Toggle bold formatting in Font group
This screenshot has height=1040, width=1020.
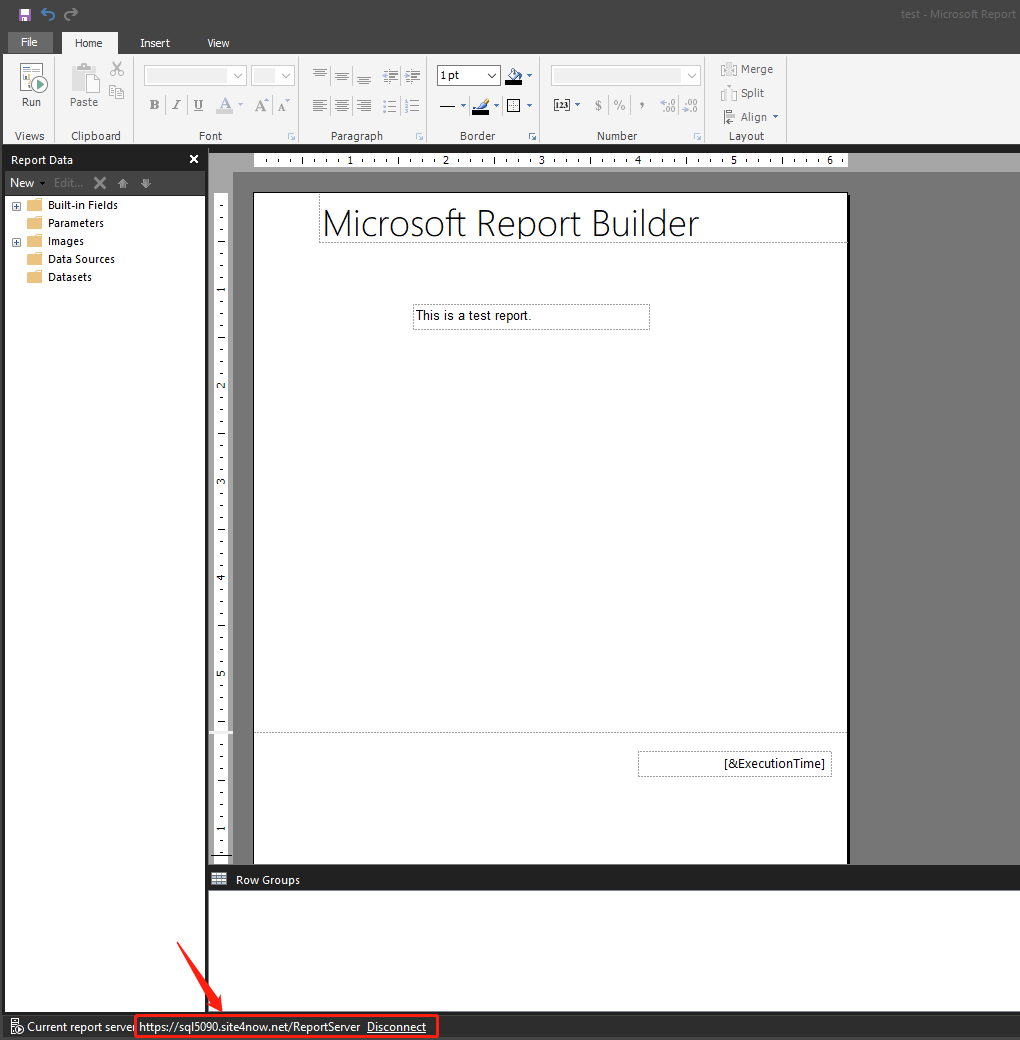(x=153, y=104)
